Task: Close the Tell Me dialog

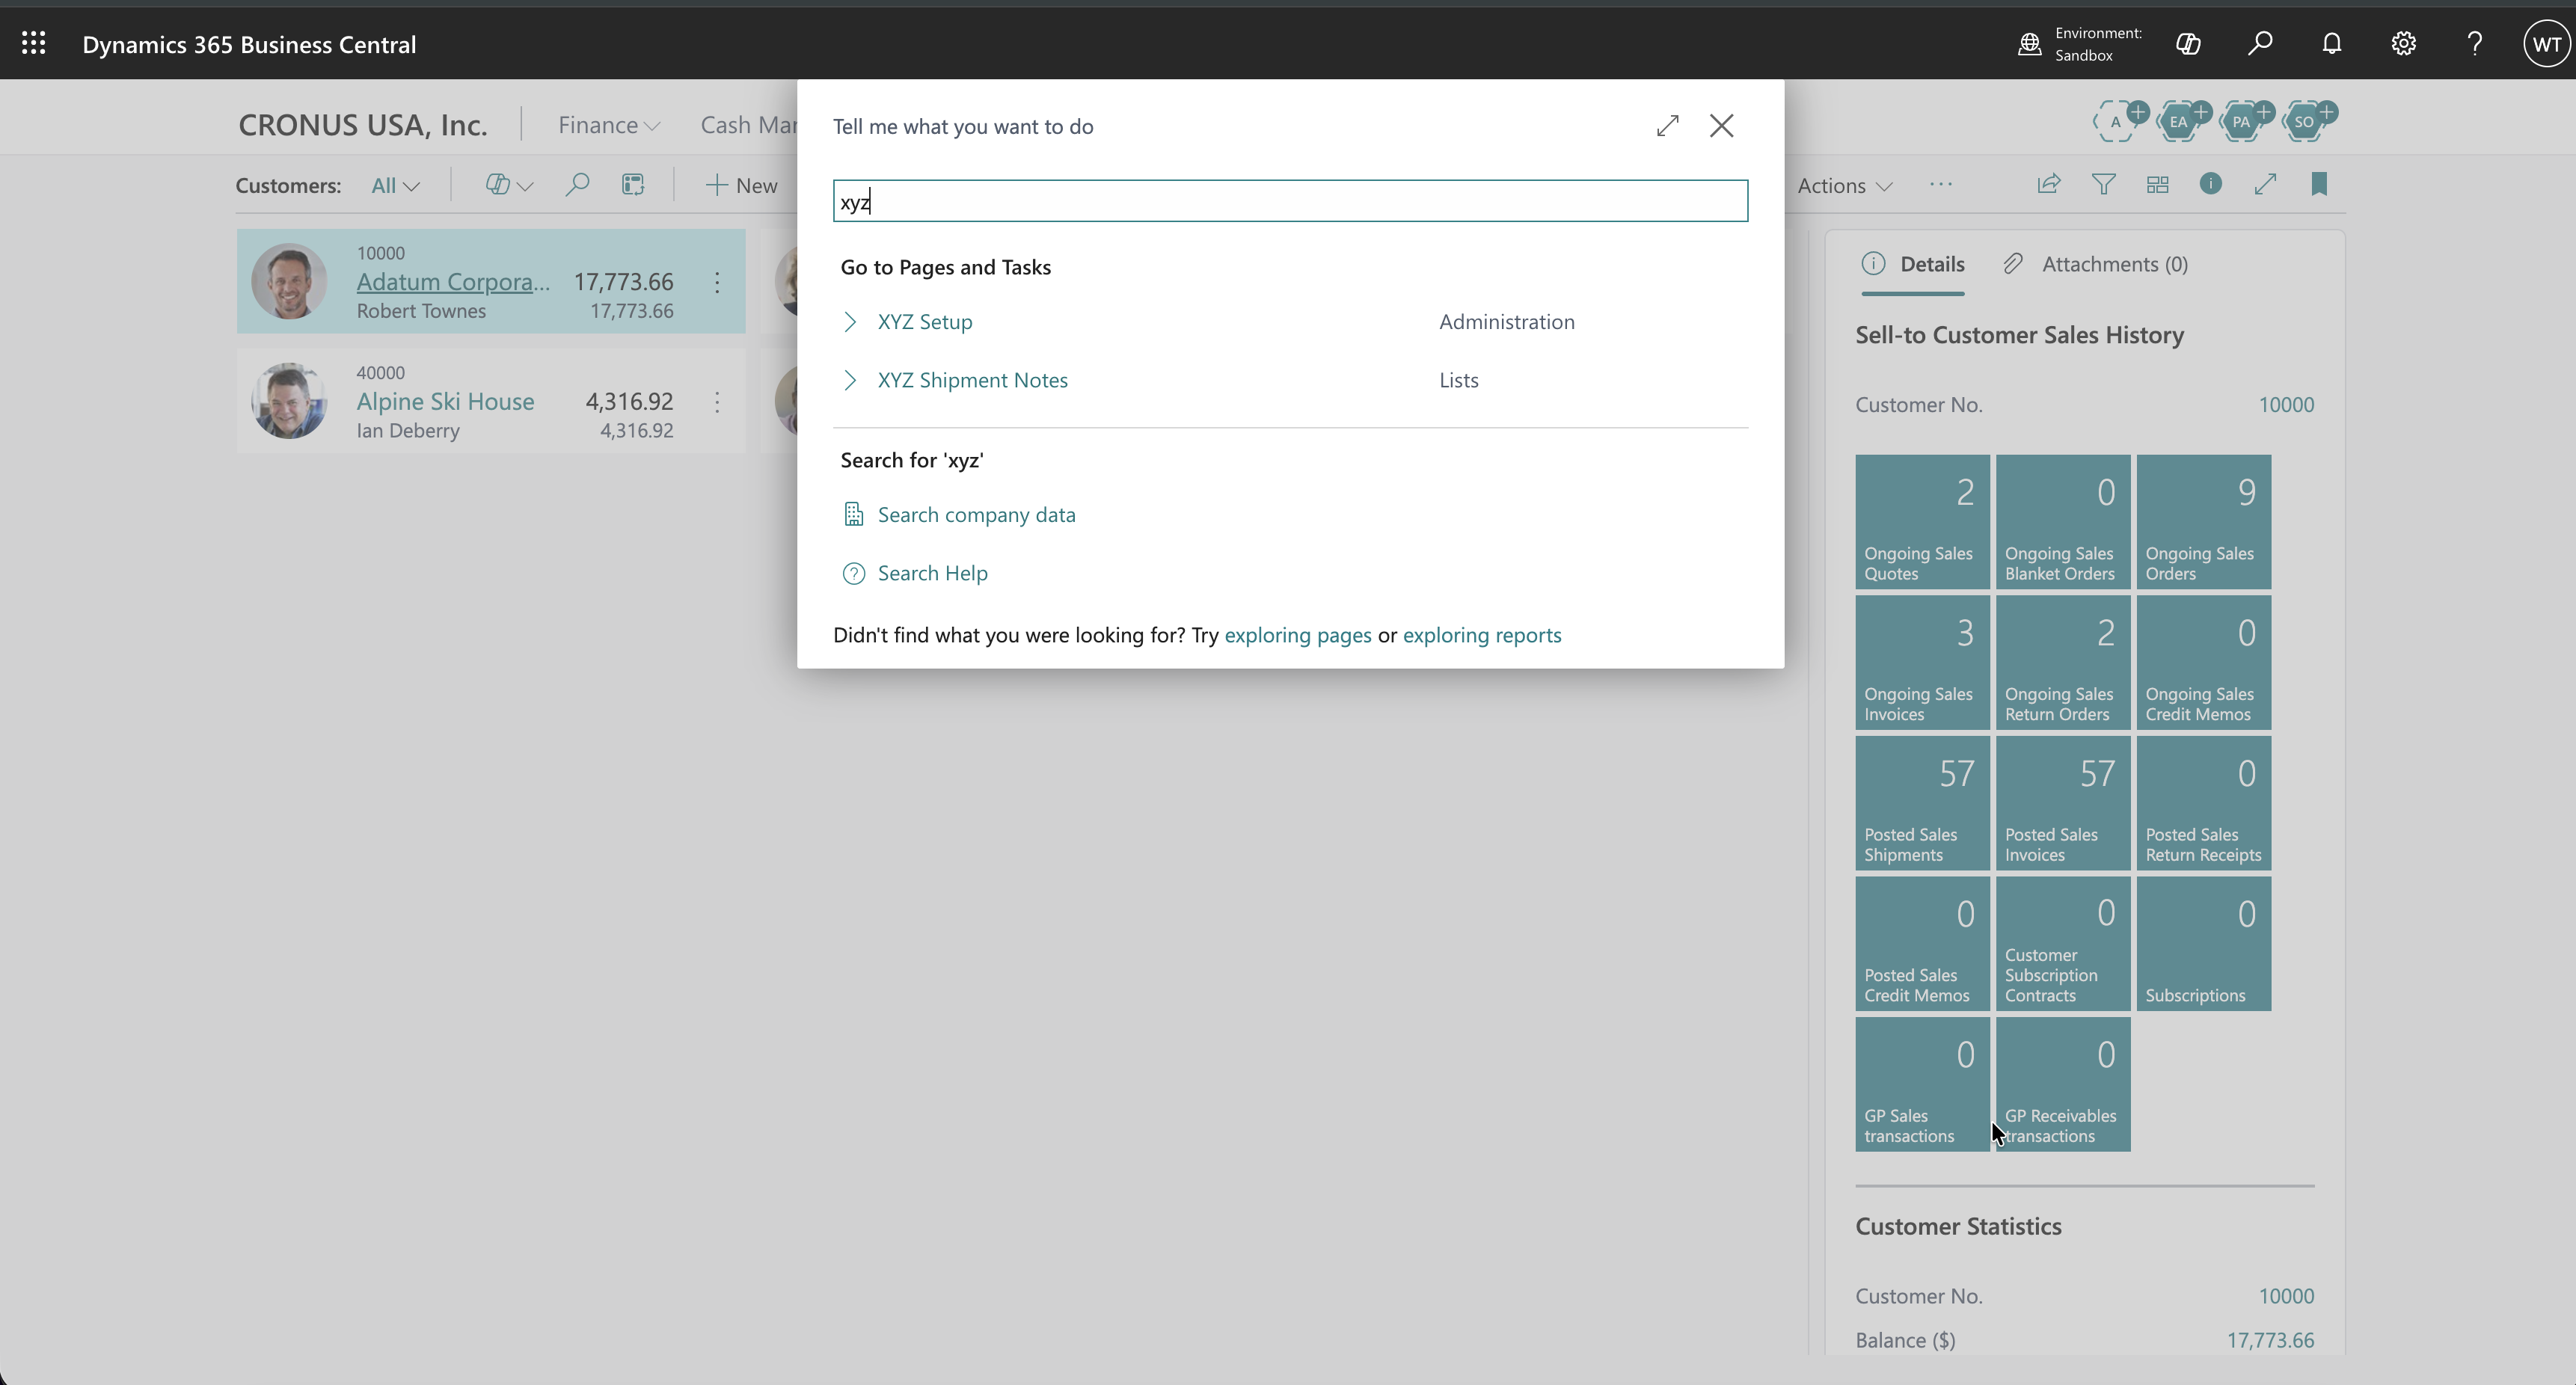Action: click(1721, 126)
